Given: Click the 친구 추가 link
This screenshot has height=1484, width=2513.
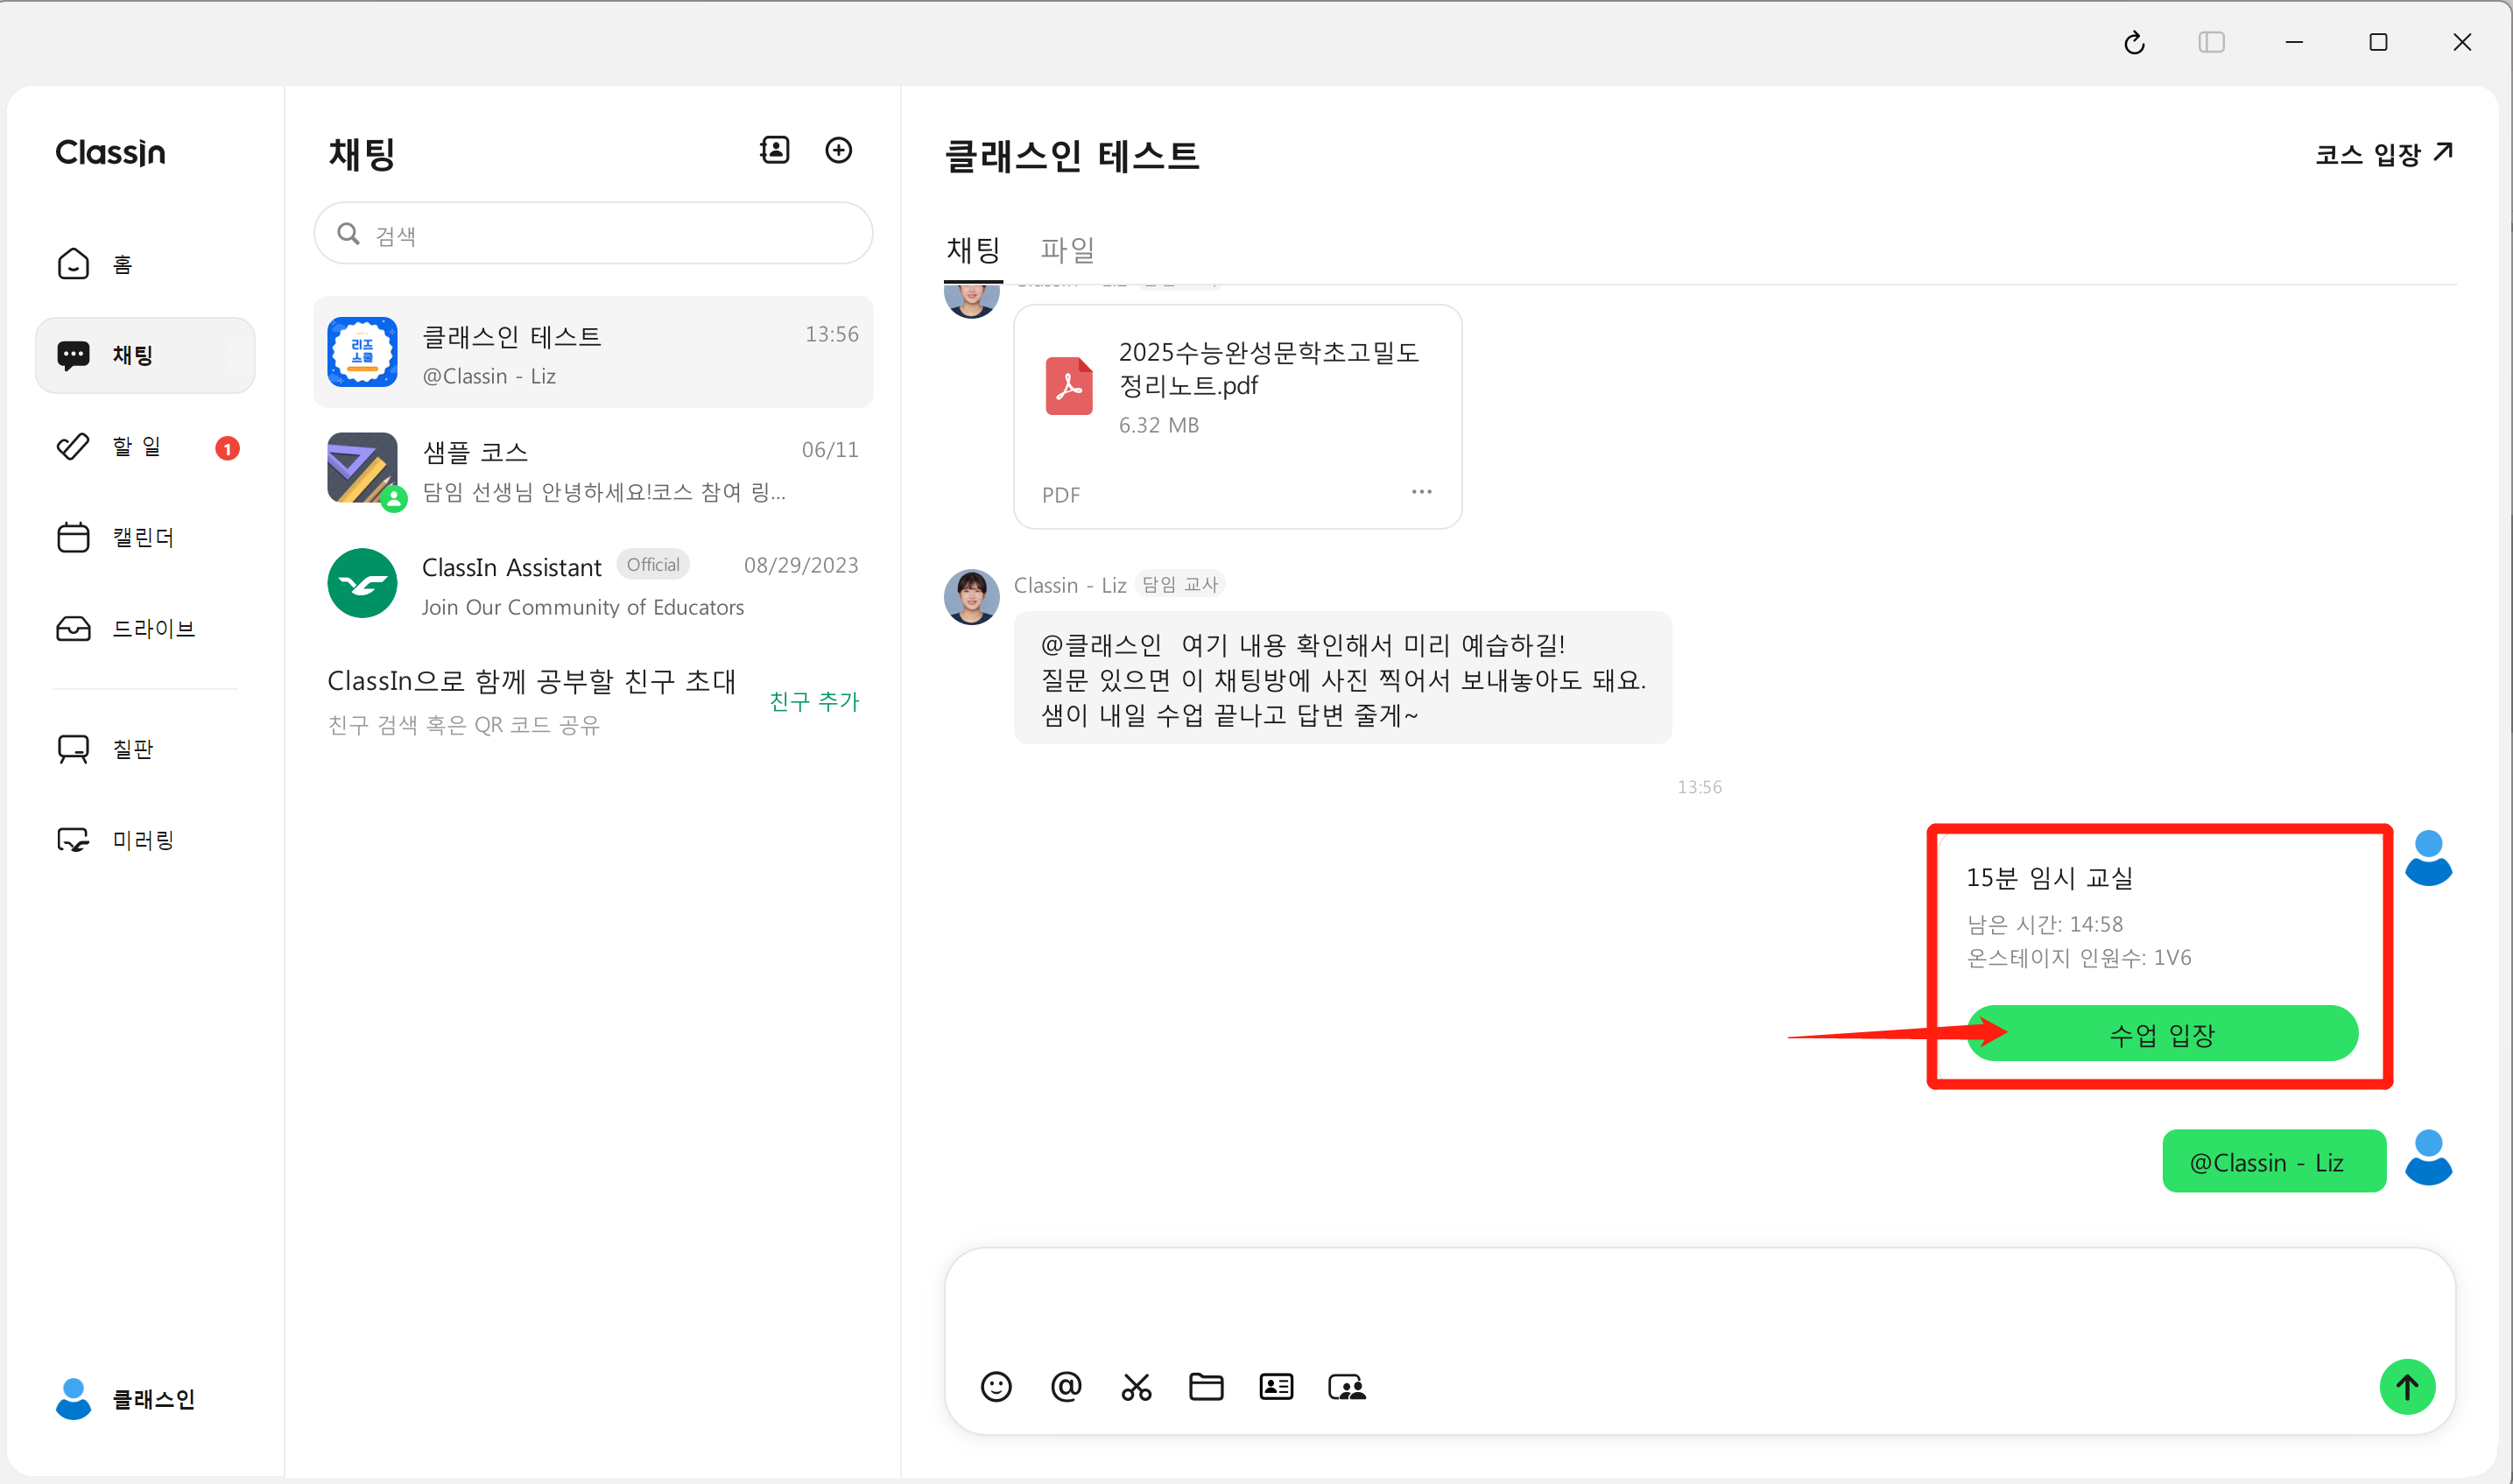Looking at the screenshot, I should click(x=814, y=702).
